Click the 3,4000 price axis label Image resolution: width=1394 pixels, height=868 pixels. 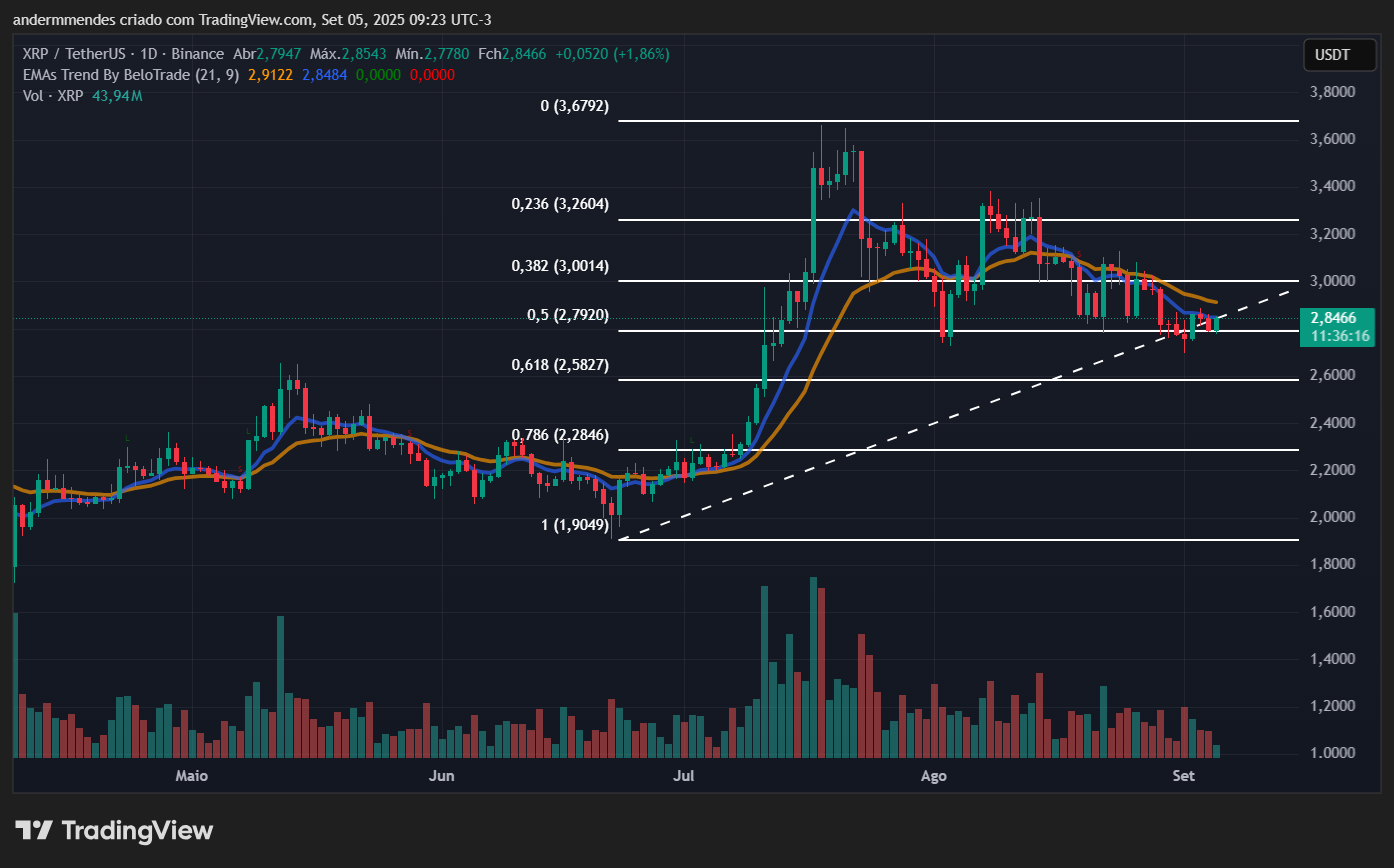(x=1333, y=186)
